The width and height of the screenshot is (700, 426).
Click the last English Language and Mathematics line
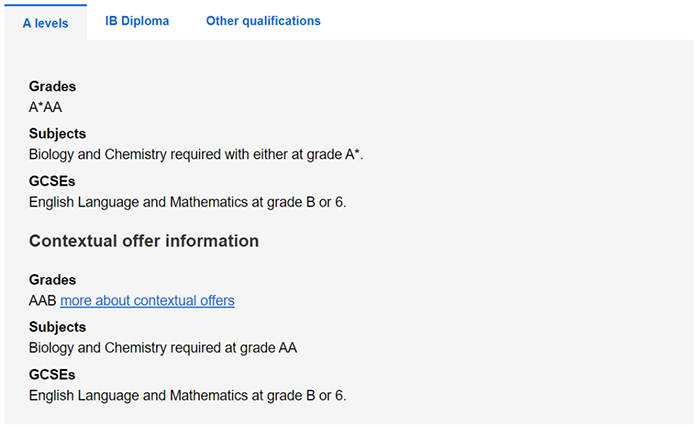click(x=187, y=395)
